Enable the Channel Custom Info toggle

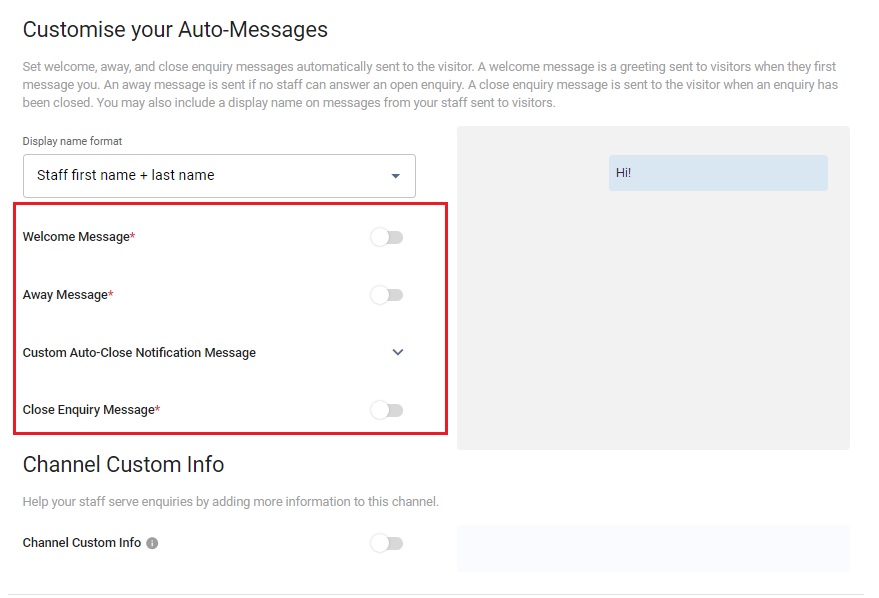coord(387,543)
